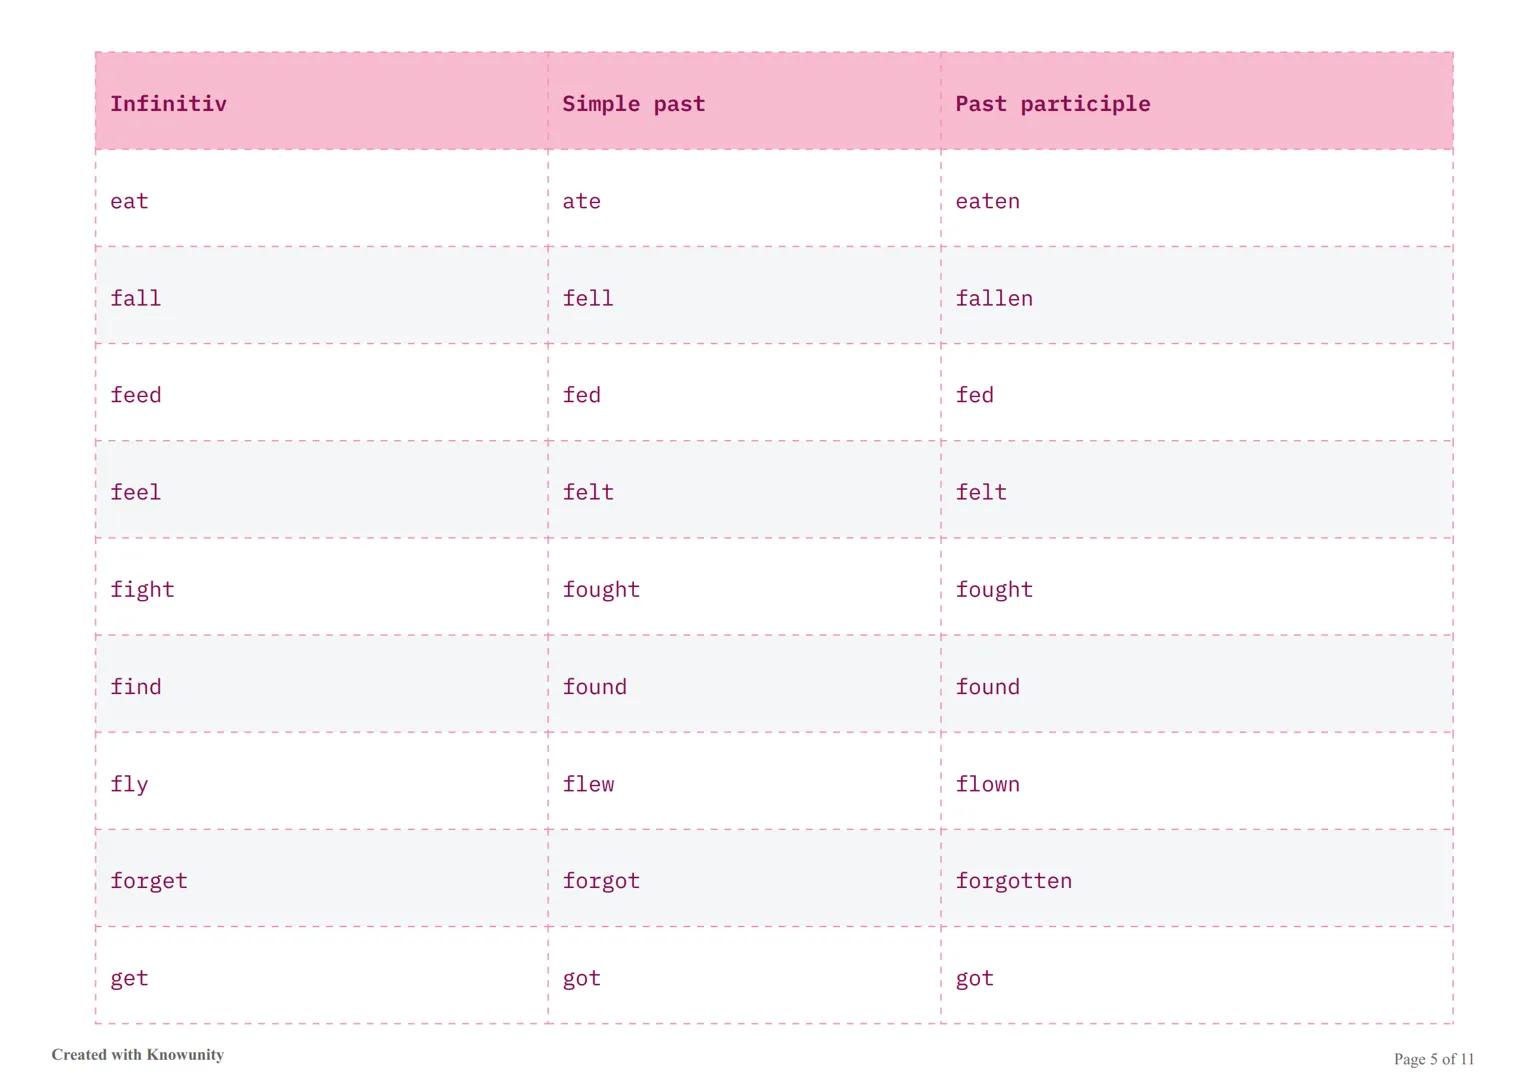The image size is (1527, 1080).
Task: Click the "Simple past" column header
Action: coord(633,104)
